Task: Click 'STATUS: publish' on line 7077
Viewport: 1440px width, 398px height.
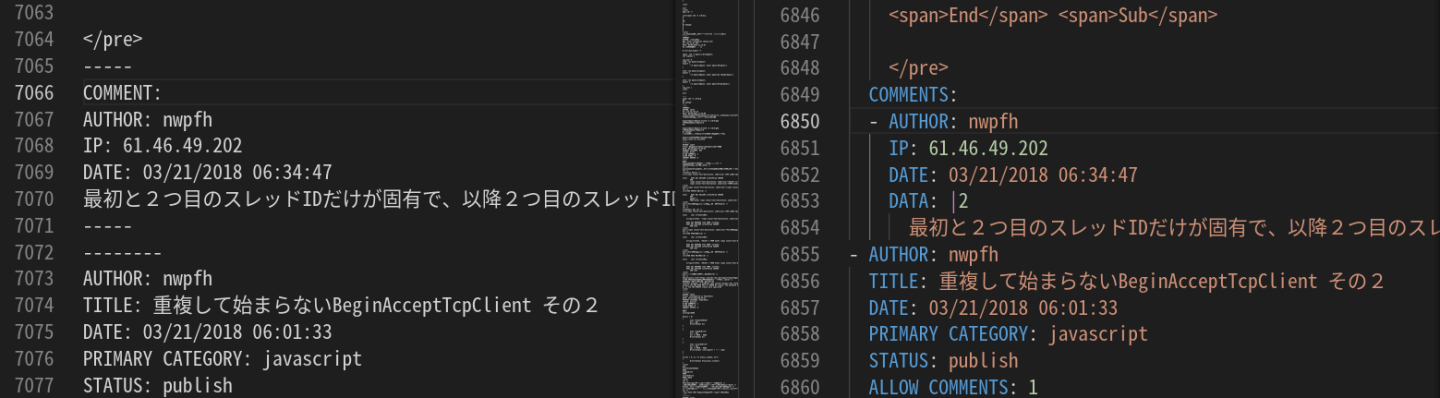Action: 157,385
